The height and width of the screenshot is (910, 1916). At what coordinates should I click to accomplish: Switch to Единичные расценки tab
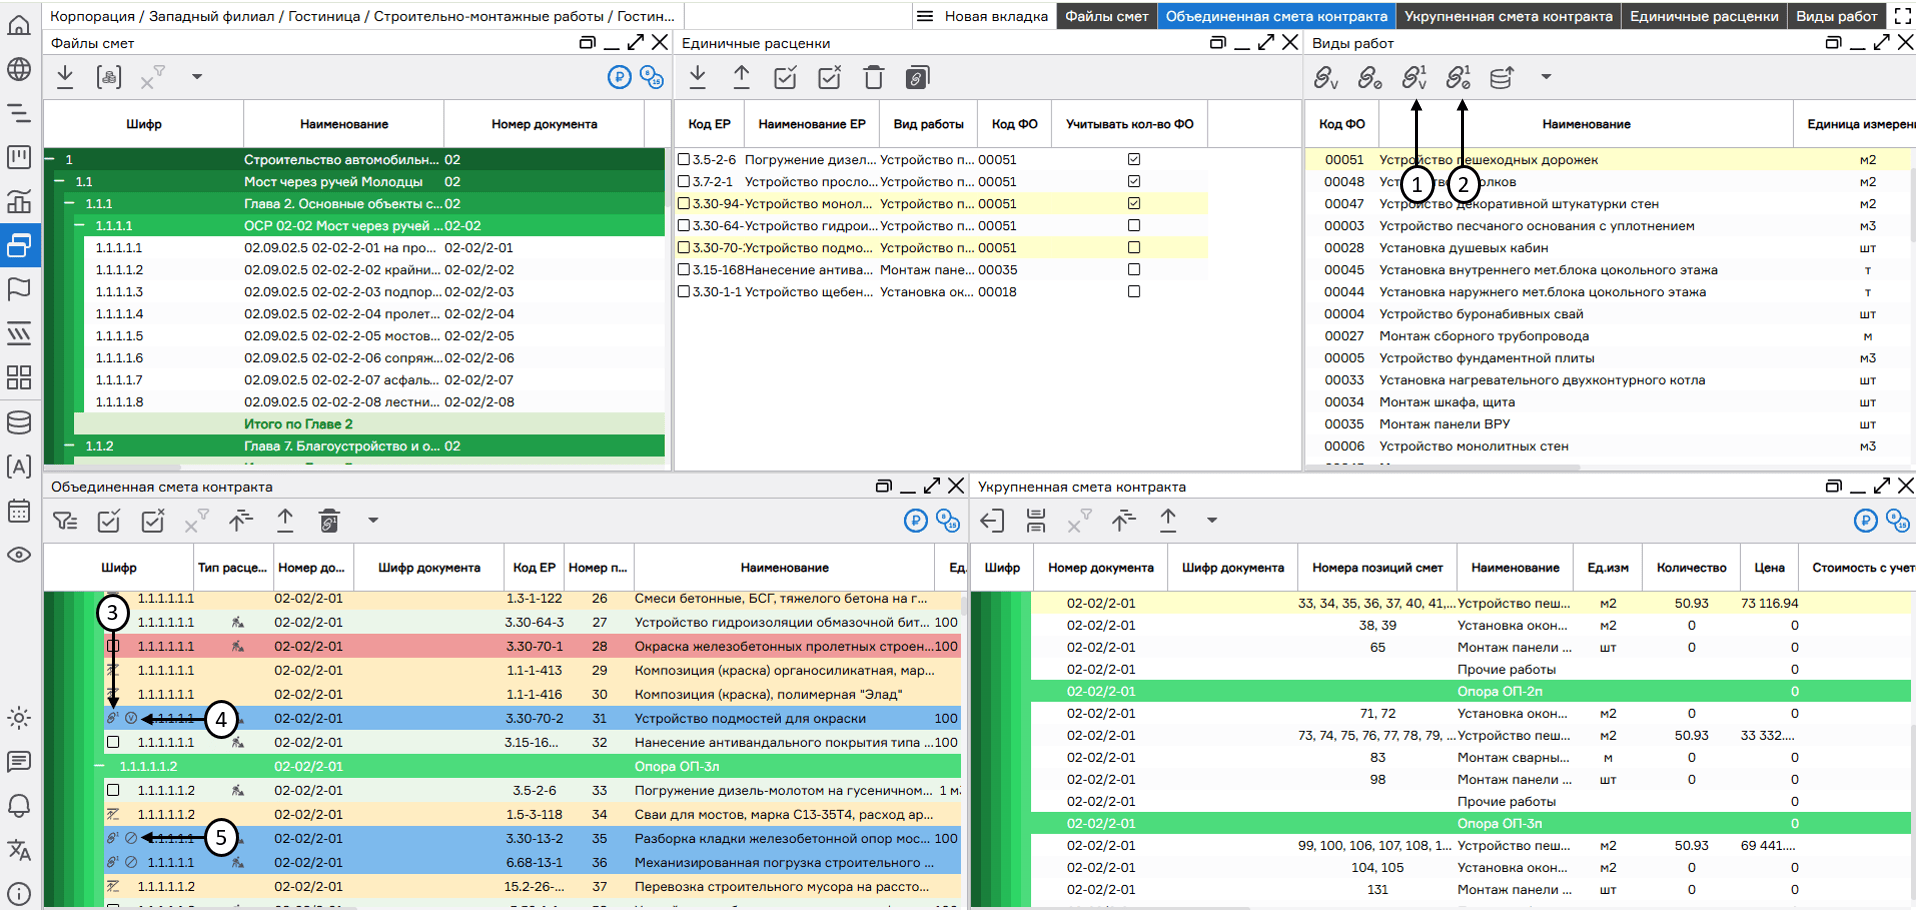click(1703, 16)
